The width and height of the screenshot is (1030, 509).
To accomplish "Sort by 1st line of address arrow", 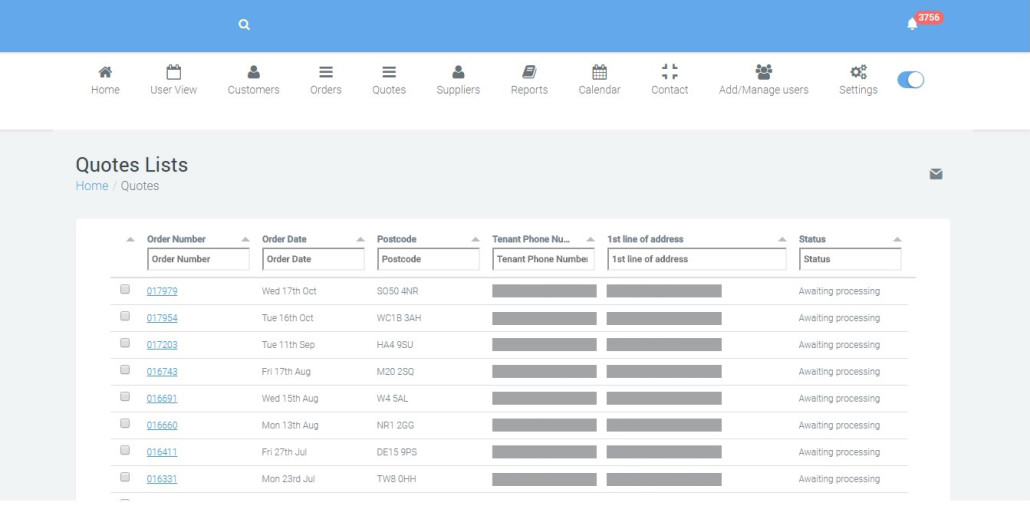I will point(782,240).
